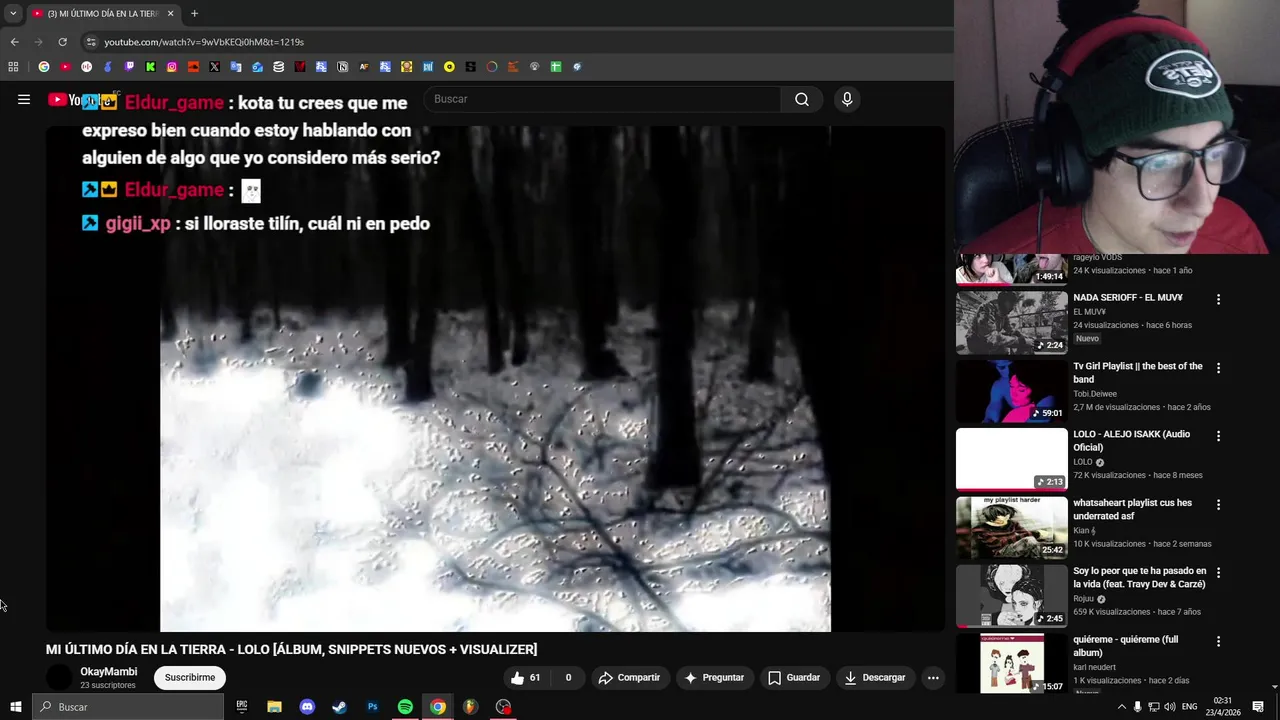The image size is (1280, 720).
Task: Open options menu for Soy lo peor video
Action: [x=1218, y=573]
